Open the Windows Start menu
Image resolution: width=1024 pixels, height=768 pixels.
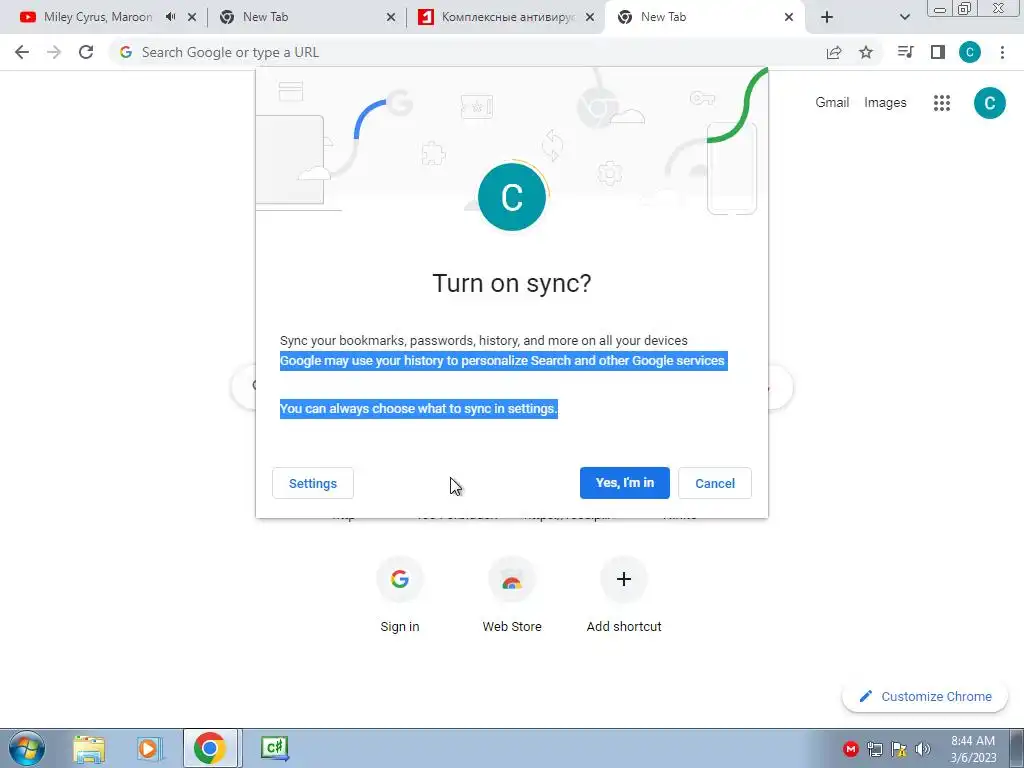pyautogui.click(x=26, y=748)
